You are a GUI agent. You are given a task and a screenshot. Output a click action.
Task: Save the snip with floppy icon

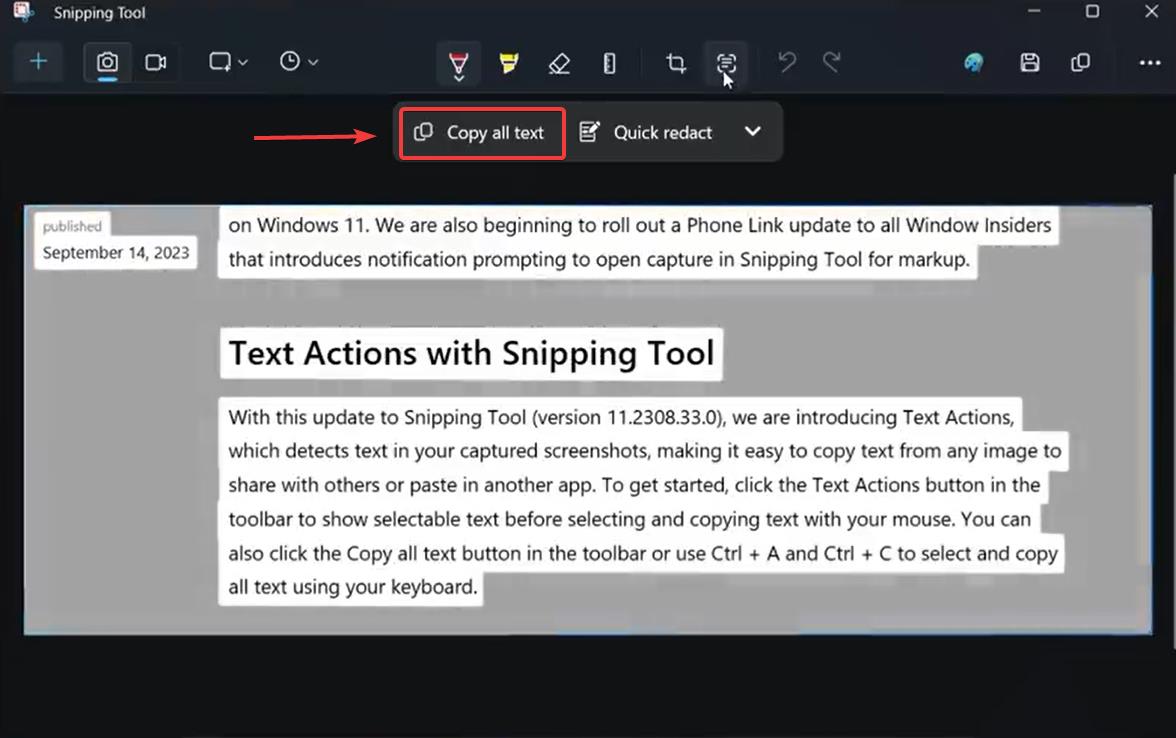[x=1030, y=63]
